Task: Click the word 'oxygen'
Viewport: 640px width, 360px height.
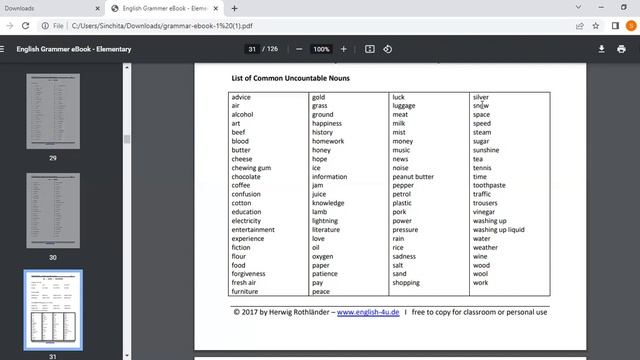Action: click(322, 256)
